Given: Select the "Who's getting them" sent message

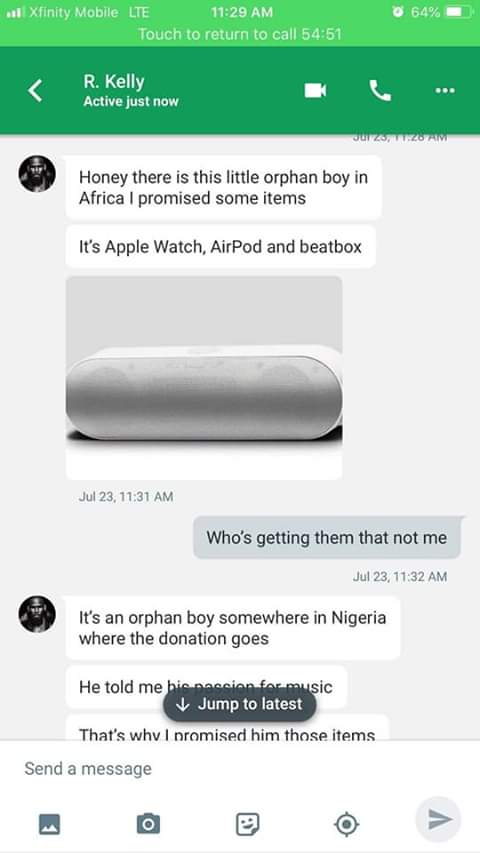Looking at the screenshot, I should (x=327, y=537).
